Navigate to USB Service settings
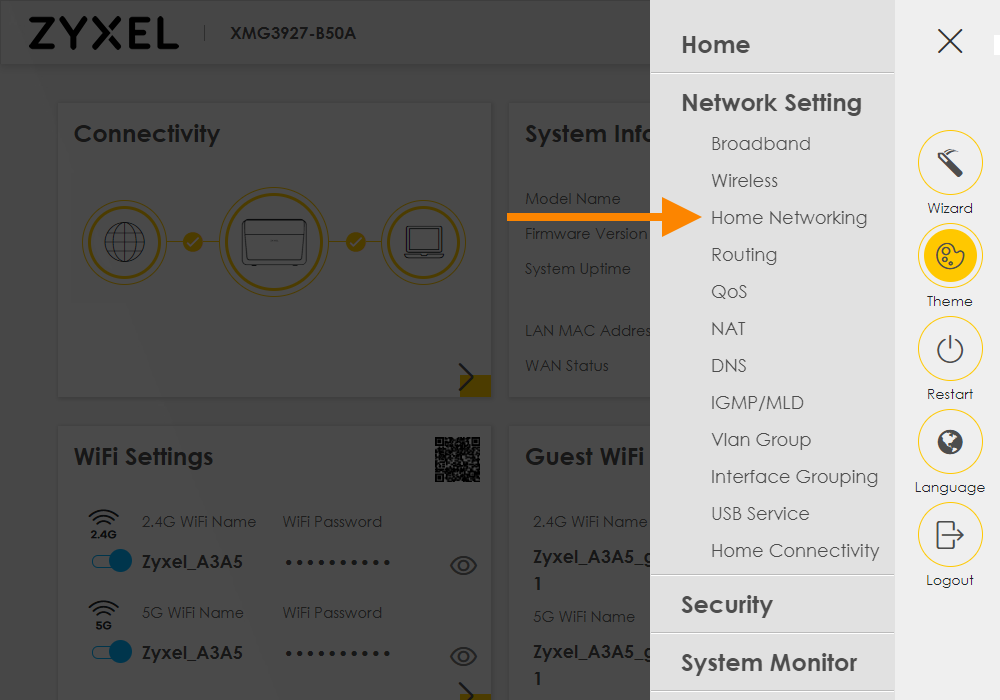The height and width of the screenshot is (700, 1000). pos(760,513)
